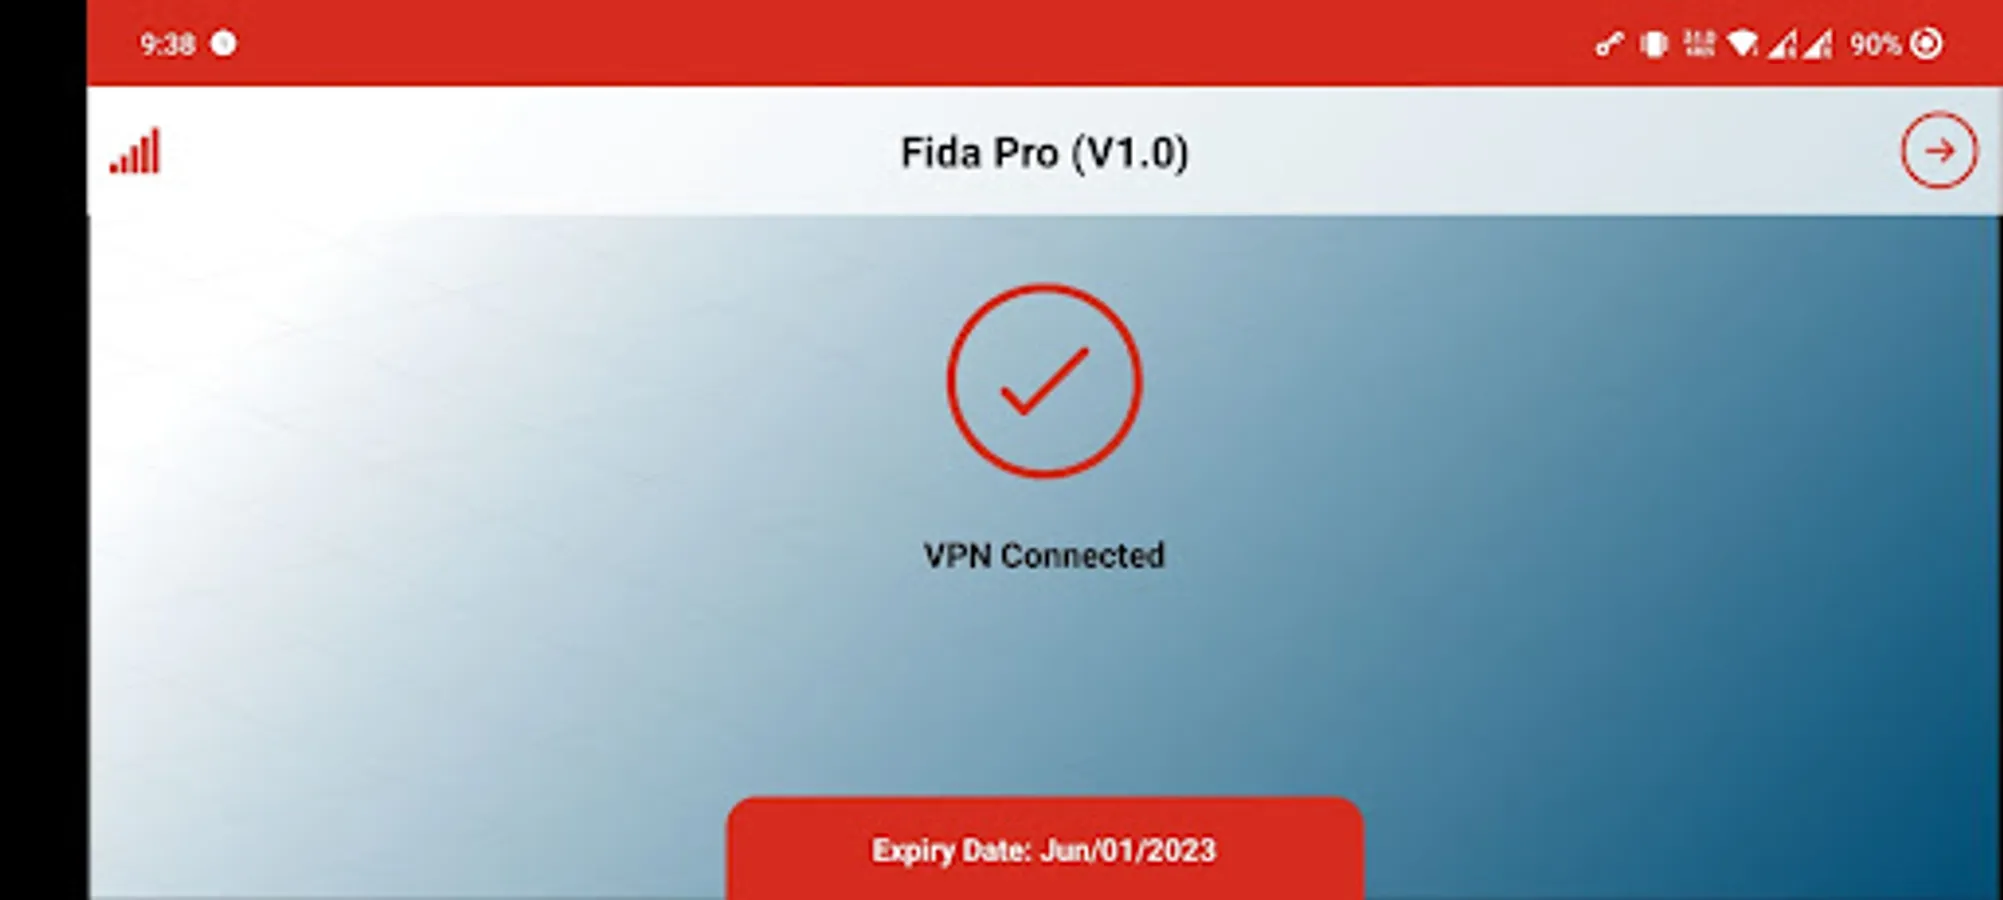The image size is (2003, 900).
Task: Tap the second SIM signal strength icon
Action: (x=1818, y=44)
